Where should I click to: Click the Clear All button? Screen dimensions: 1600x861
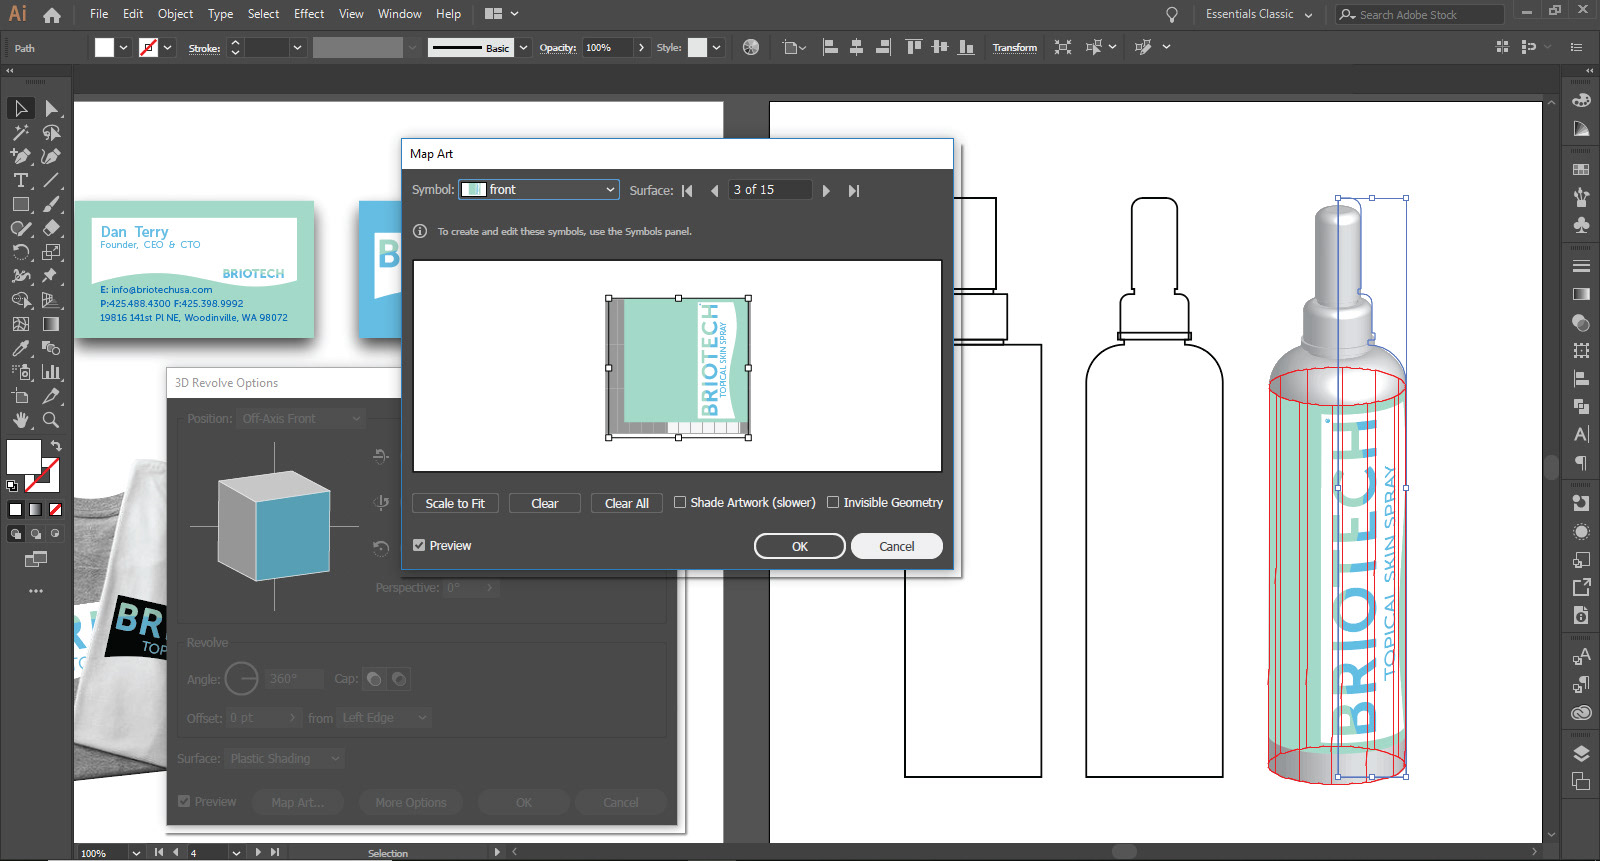(x=627, y=503)
